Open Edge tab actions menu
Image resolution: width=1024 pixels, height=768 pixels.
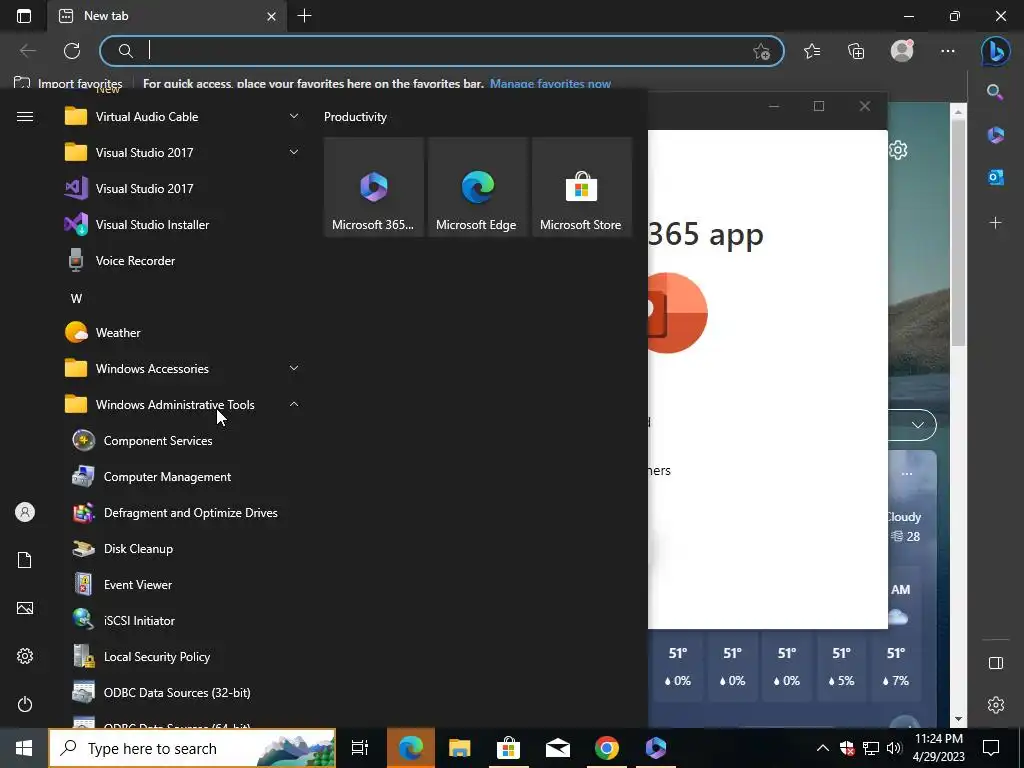24,16
